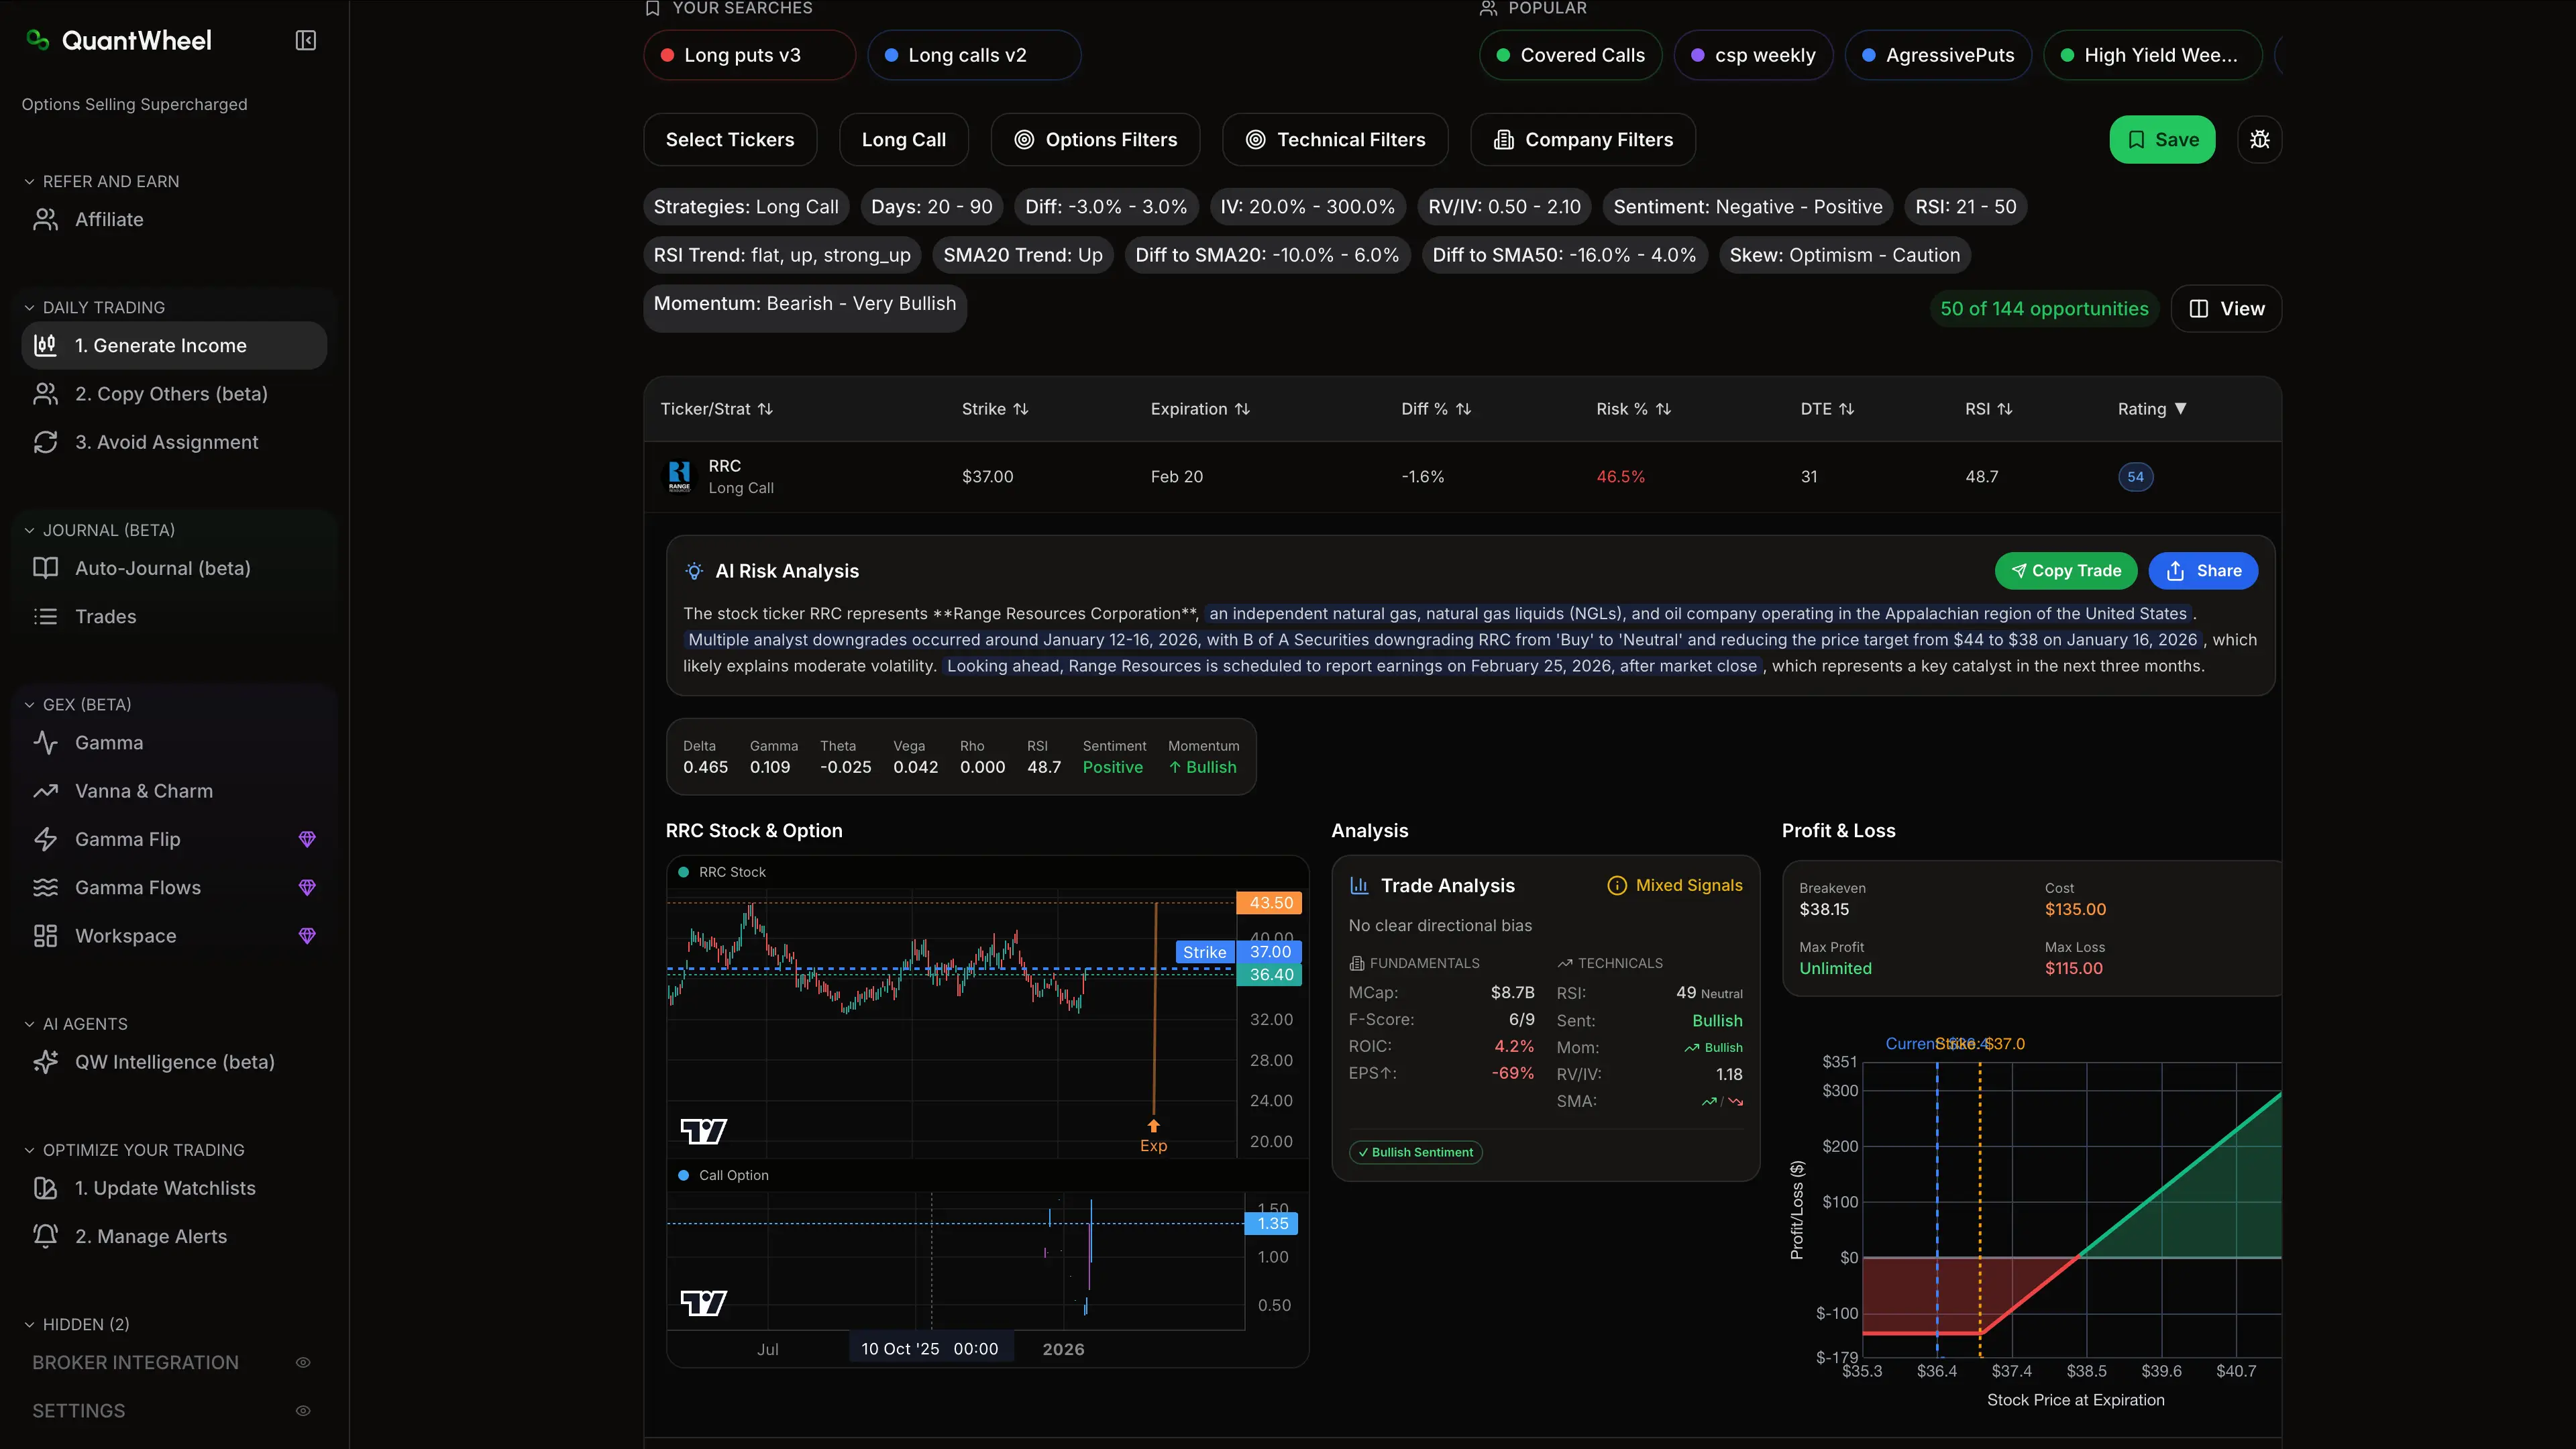Click the RSI: 21 - 50 filter chip
2576x1449 pixels.
[x=1965, y=207]
